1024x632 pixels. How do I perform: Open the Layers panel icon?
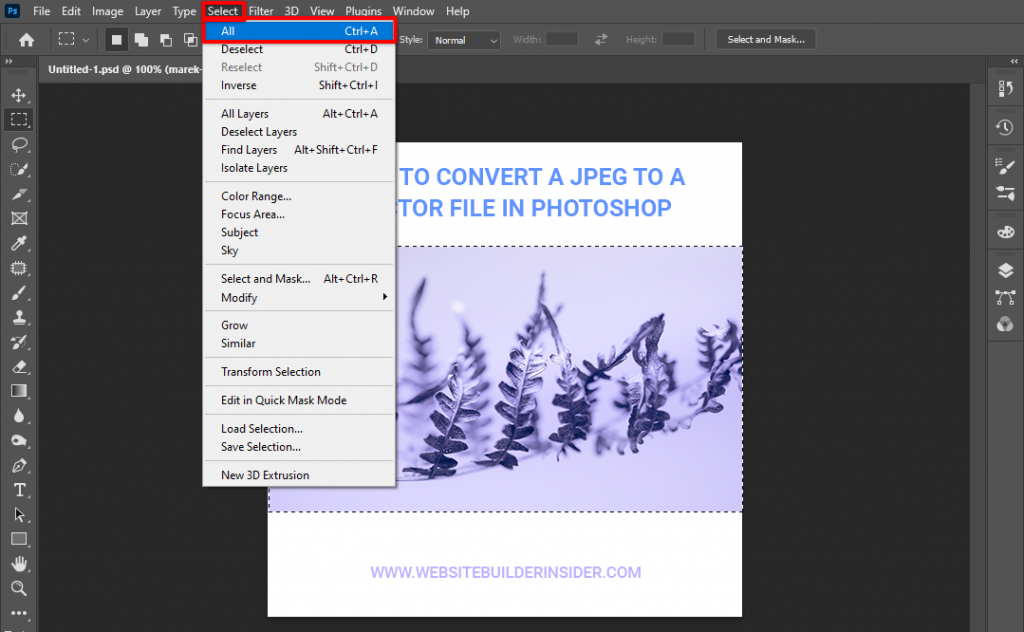point(1005,271)
